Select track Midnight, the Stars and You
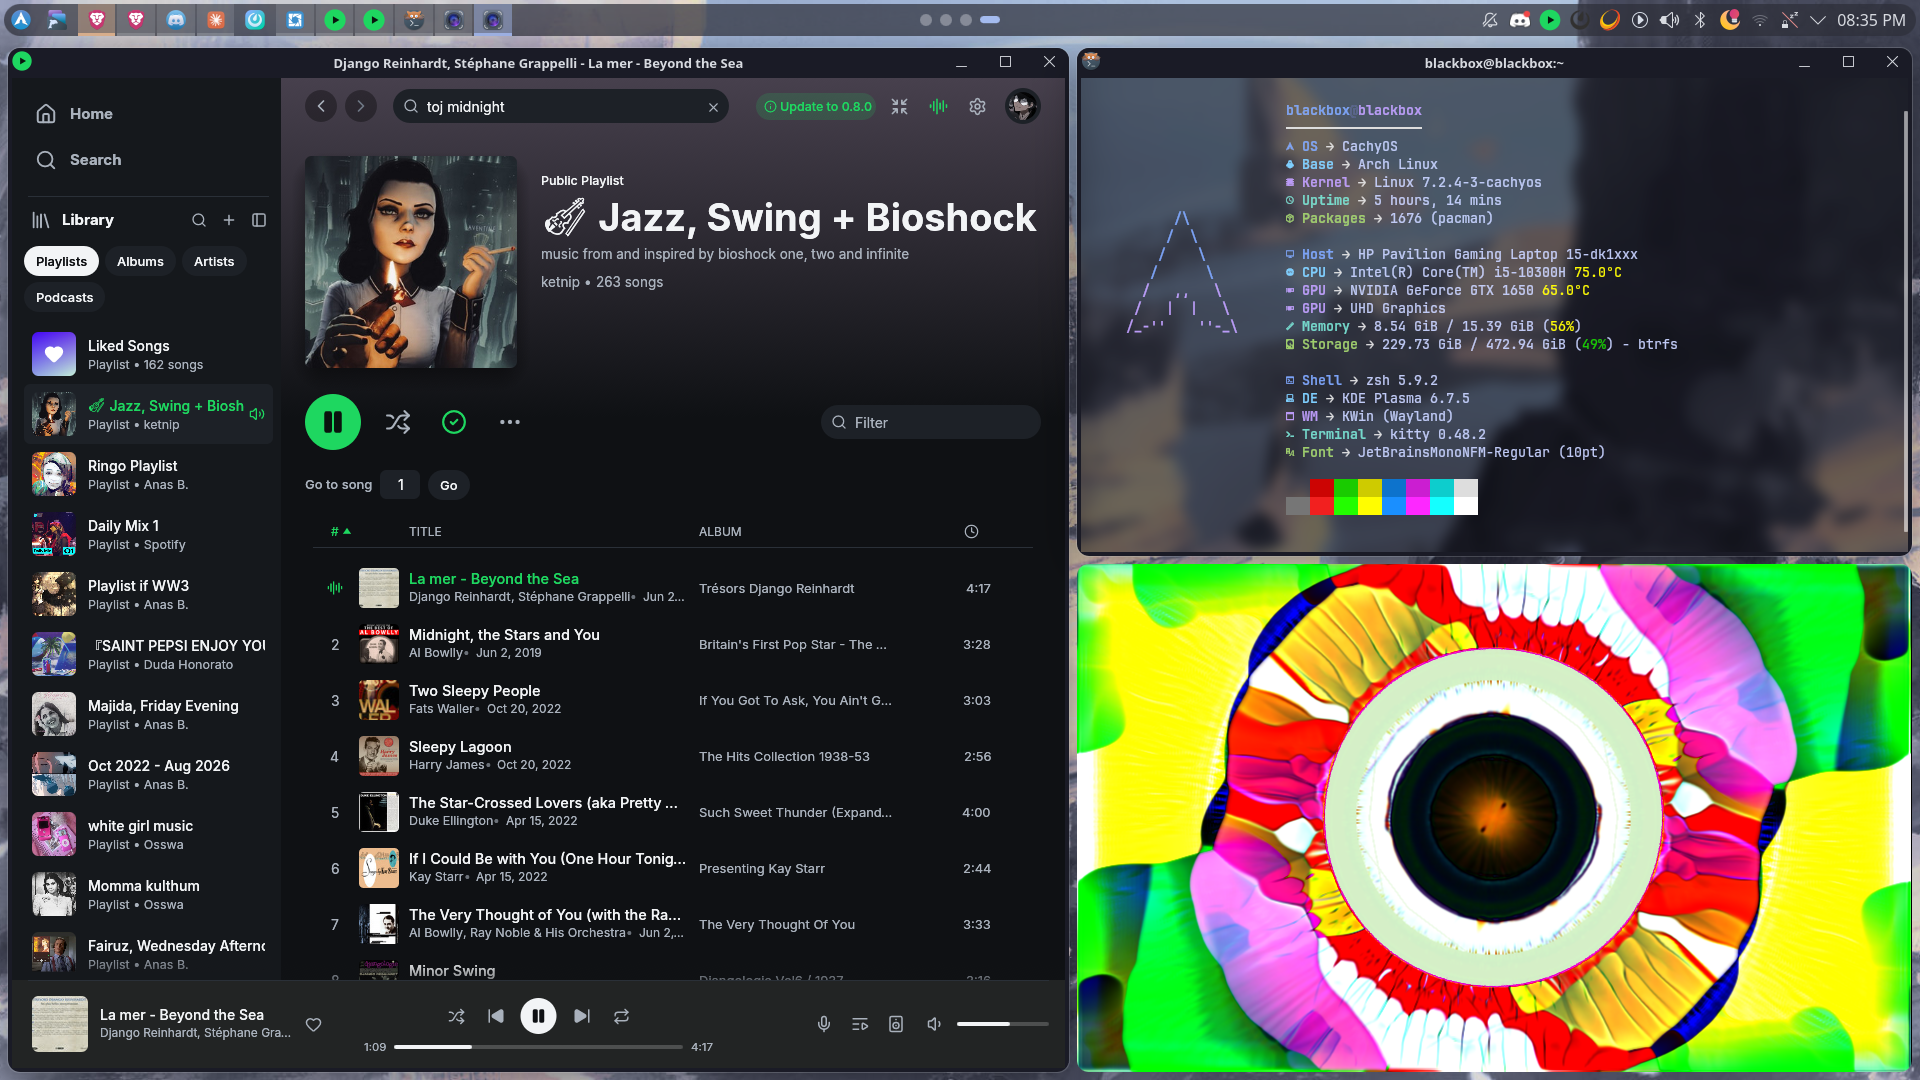The image size is (1920, 1080). click(x=504, y=635)
